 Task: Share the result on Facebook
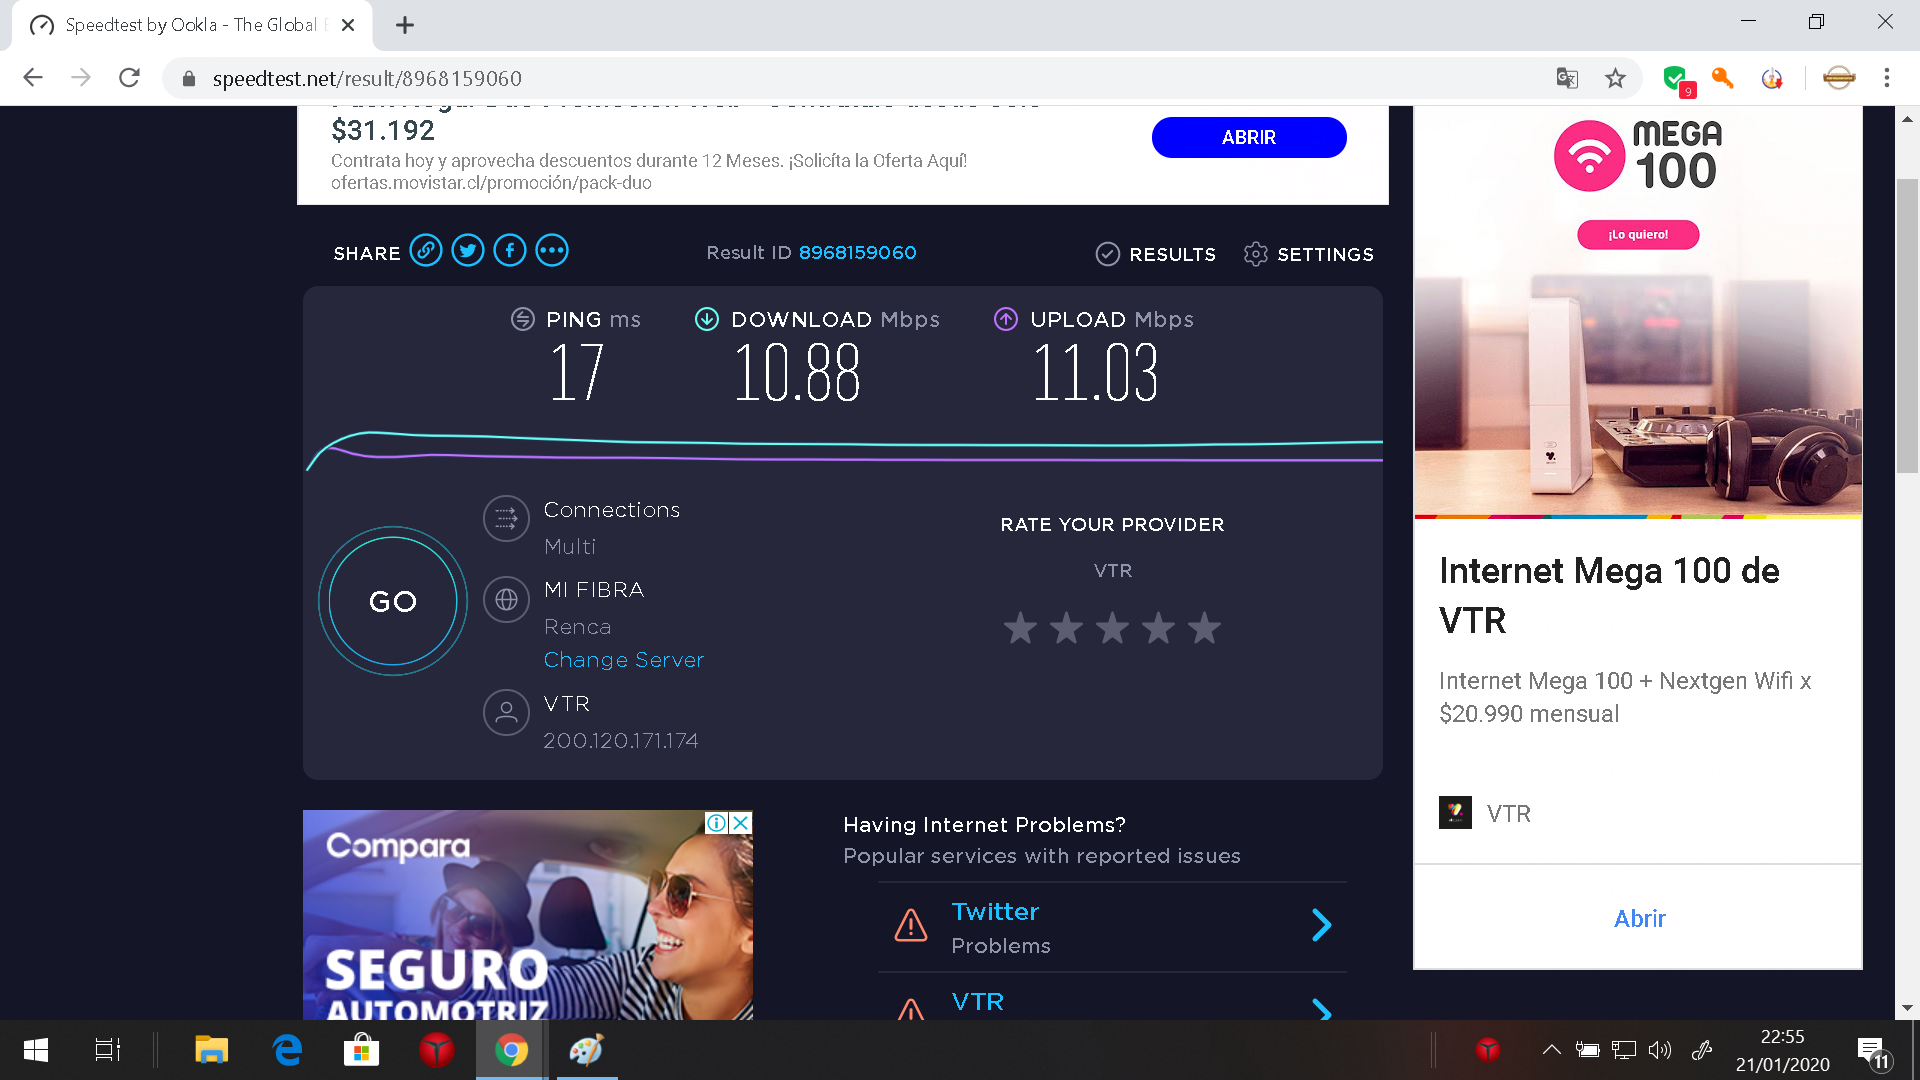coord(510,251)
